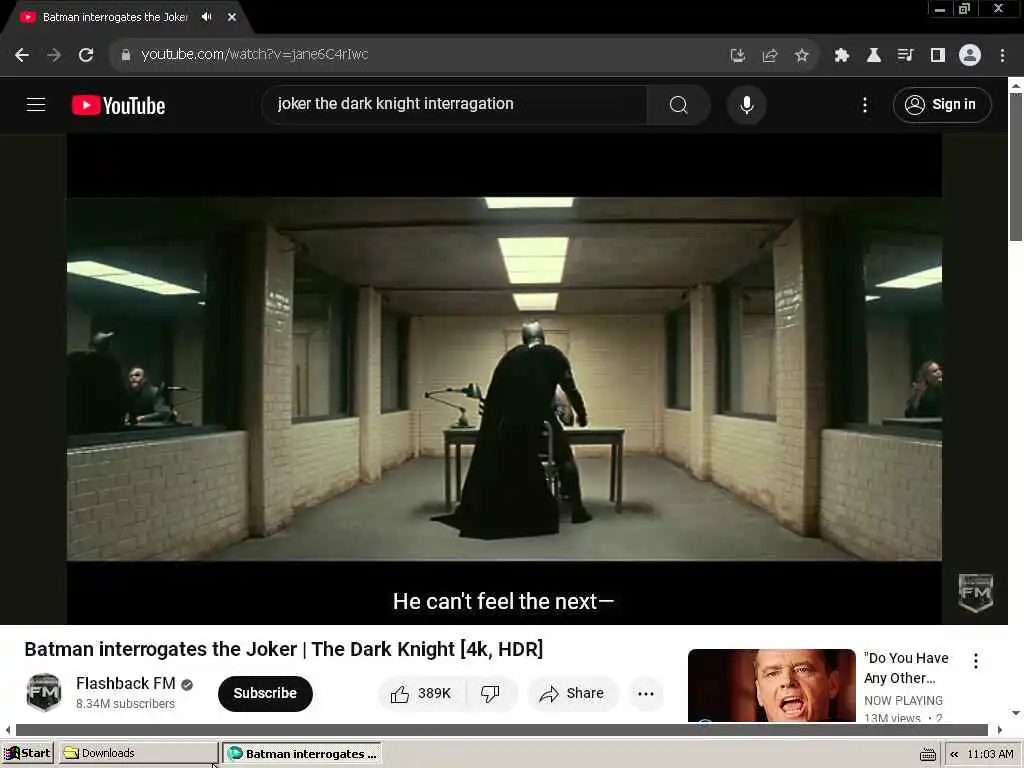1024x768 pixels.
Task: Click the vertical scrollbar up arrow
Action: click(x=1016, y=85)
